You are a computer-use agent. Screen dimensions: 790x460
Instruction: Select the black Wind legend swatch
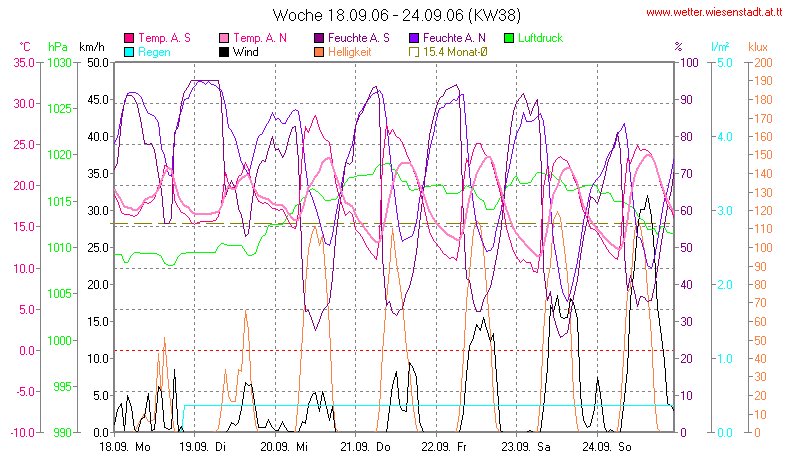coord(225,51)
